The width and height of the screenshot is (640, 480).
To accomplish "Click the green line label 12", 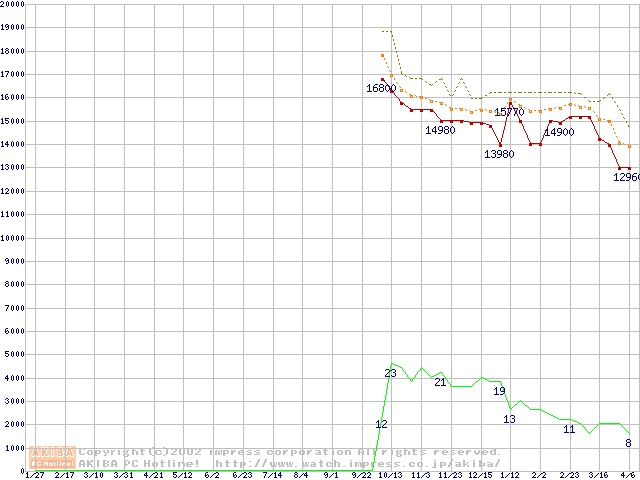I will pos(381,424).
